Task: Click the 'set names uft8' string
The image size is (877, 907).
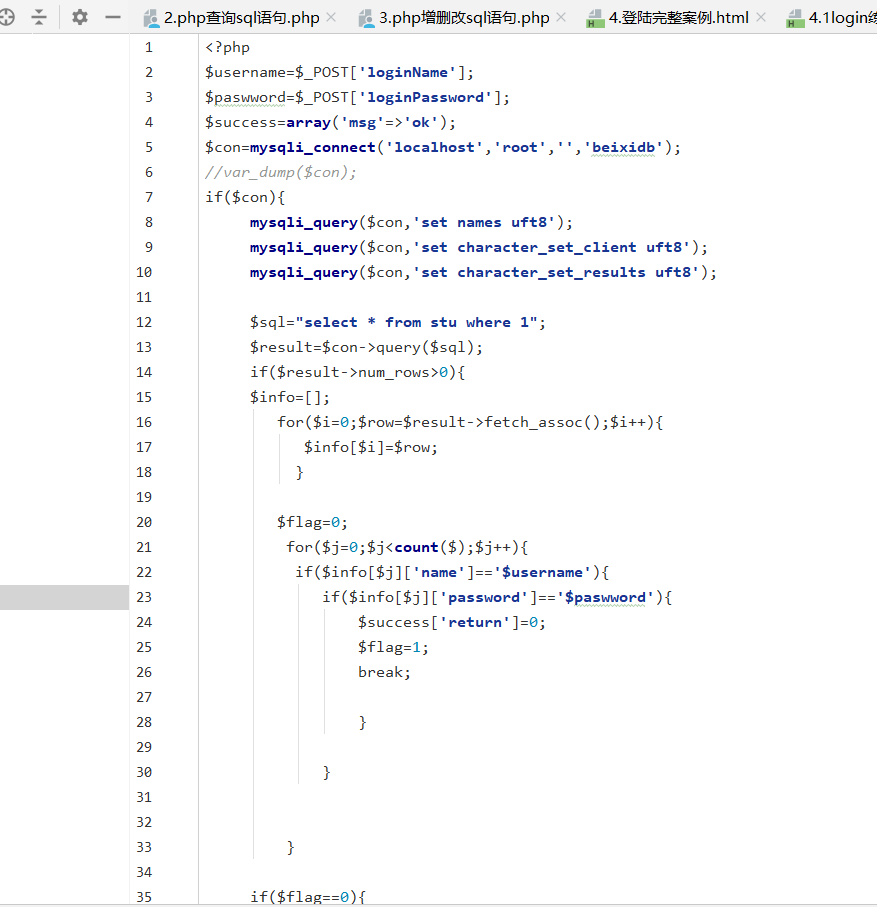Action: [484, 223]
